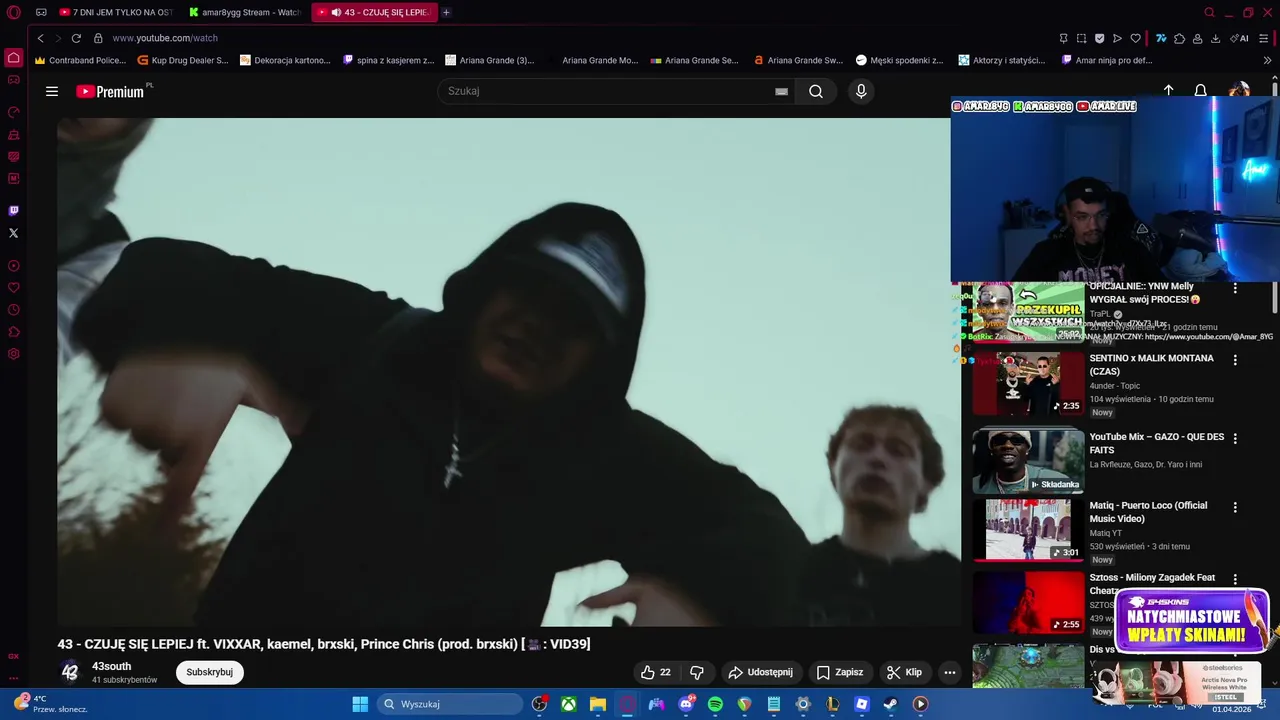The image size is (1280, 720).
Task: Open 'spina z kasjerem z...' bookmark
Action: [x=388, y=60]
